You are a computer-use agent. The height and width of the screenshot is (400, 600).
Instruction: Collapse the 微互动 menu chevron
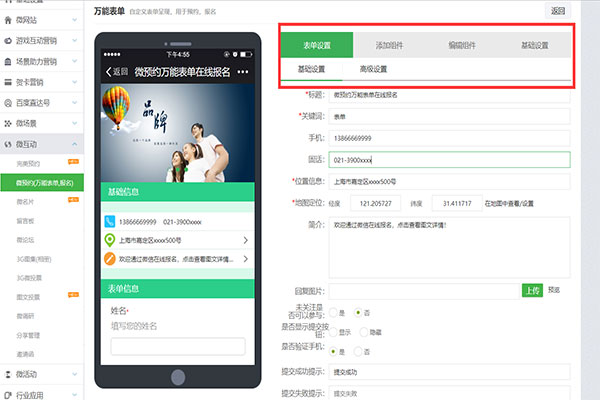pos(75,144)
